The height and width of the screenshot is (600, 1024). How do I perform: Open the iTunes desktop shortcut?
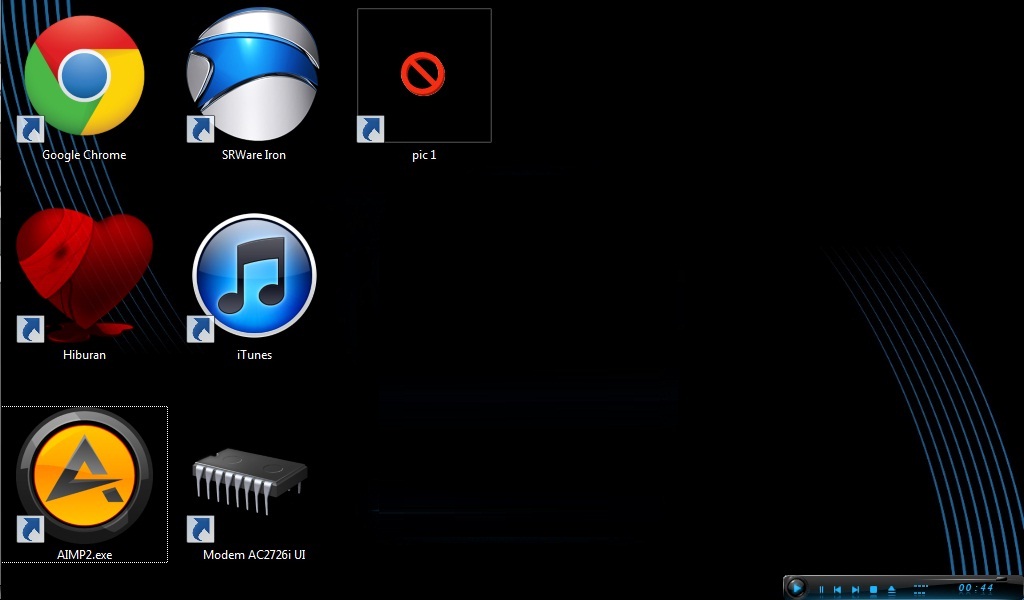click(x=254, y=275)
